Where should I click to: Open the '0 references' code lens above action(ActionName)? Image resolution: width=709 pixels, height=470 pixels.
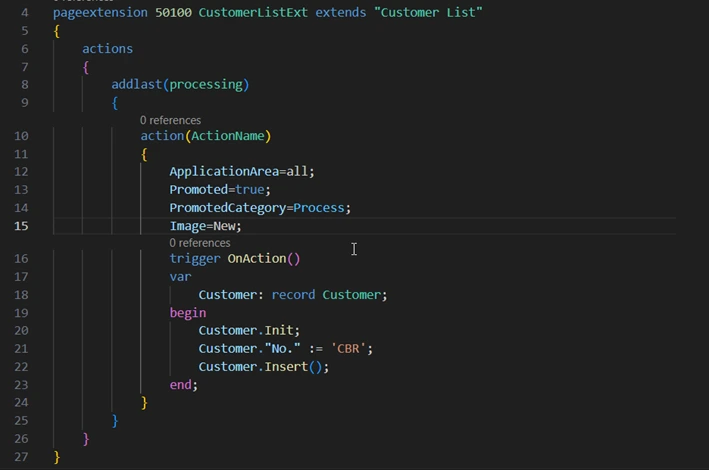[170, 120]
